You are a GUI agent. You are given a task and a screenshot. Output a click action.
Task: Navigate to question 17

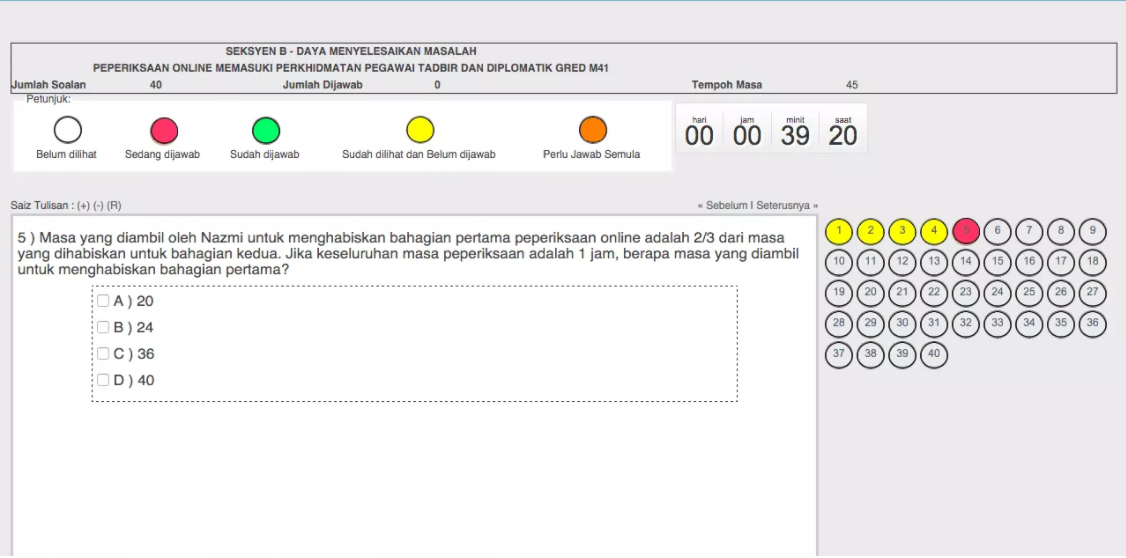pyautogui.click(x=1061, y=262)
